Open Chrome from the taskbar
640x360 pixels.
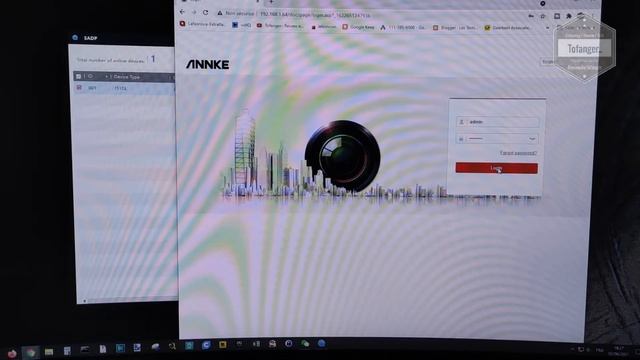click(x=31, y=353)
